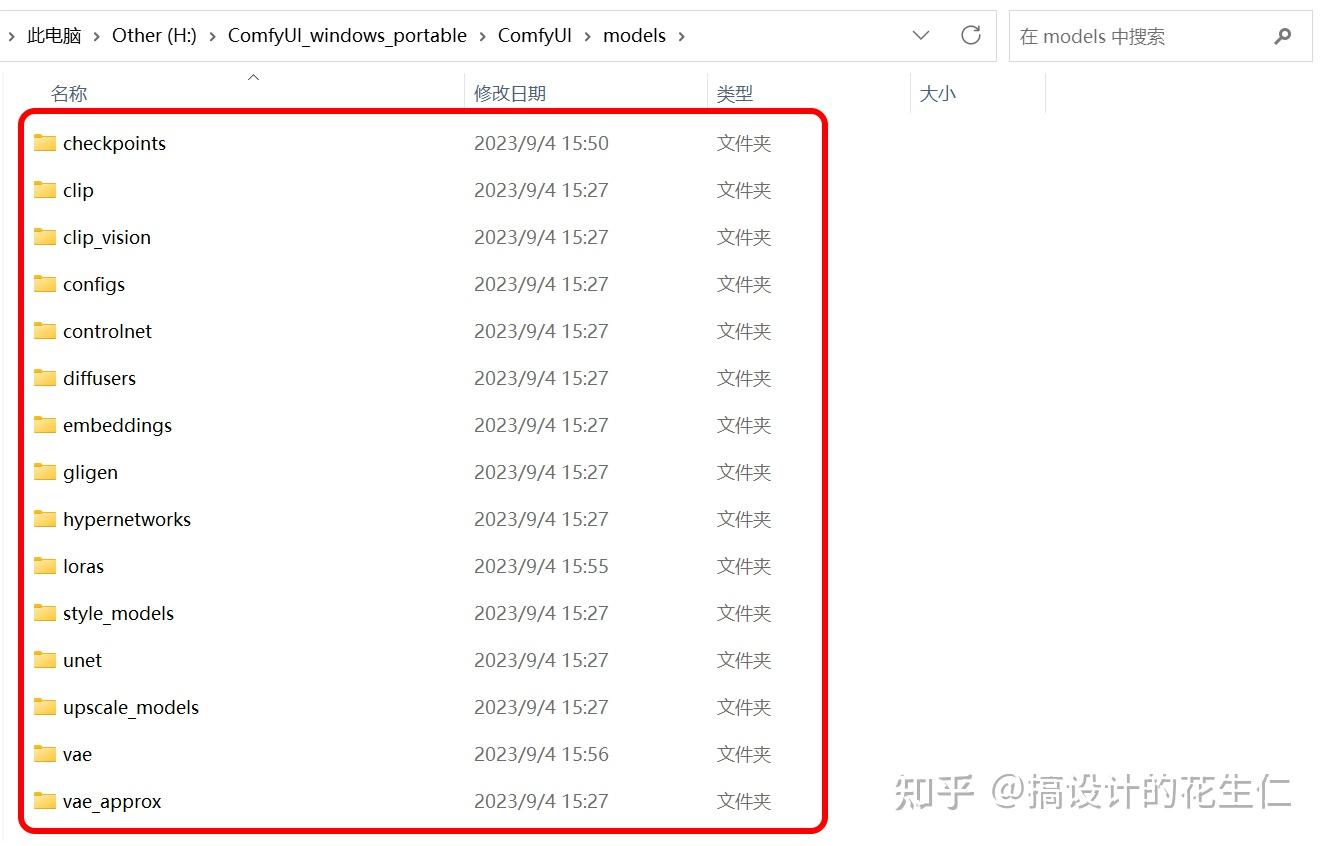Open the address bar history dropdown arrow
Viewport: 1325px width, 846px height.
[x=920, y=35]
